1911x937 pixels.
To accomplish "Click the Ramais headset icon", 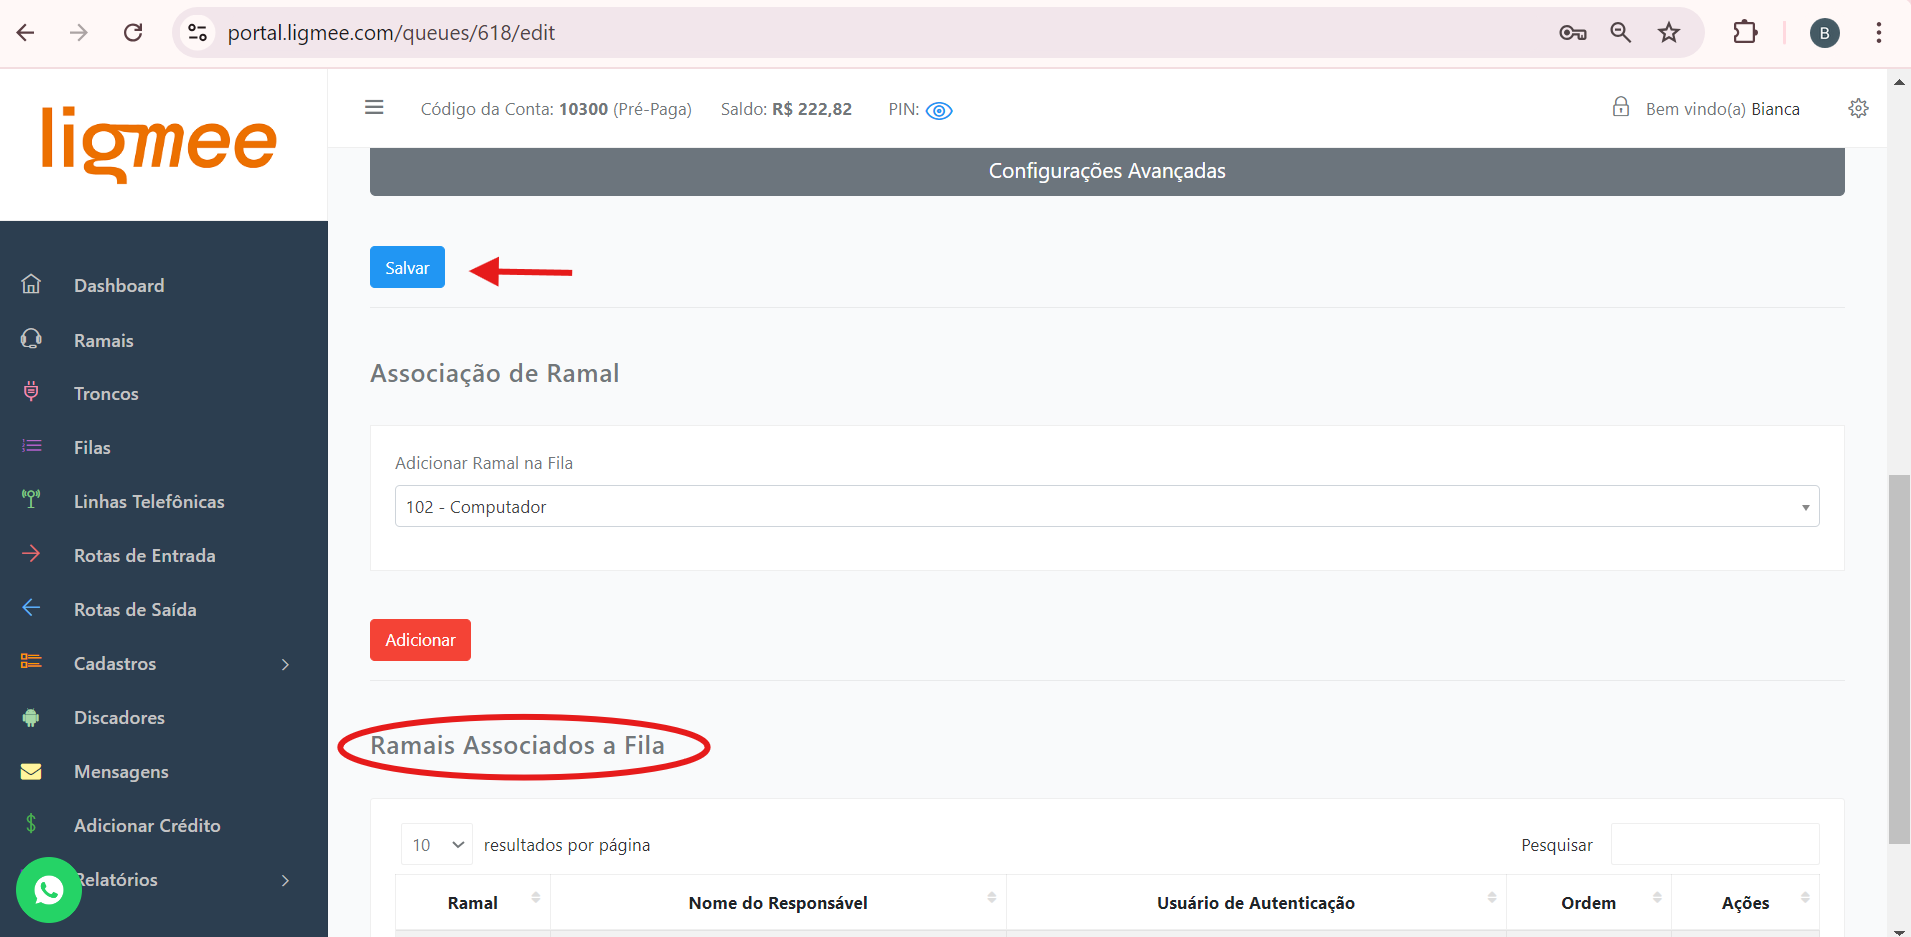I will pos(32,339).
